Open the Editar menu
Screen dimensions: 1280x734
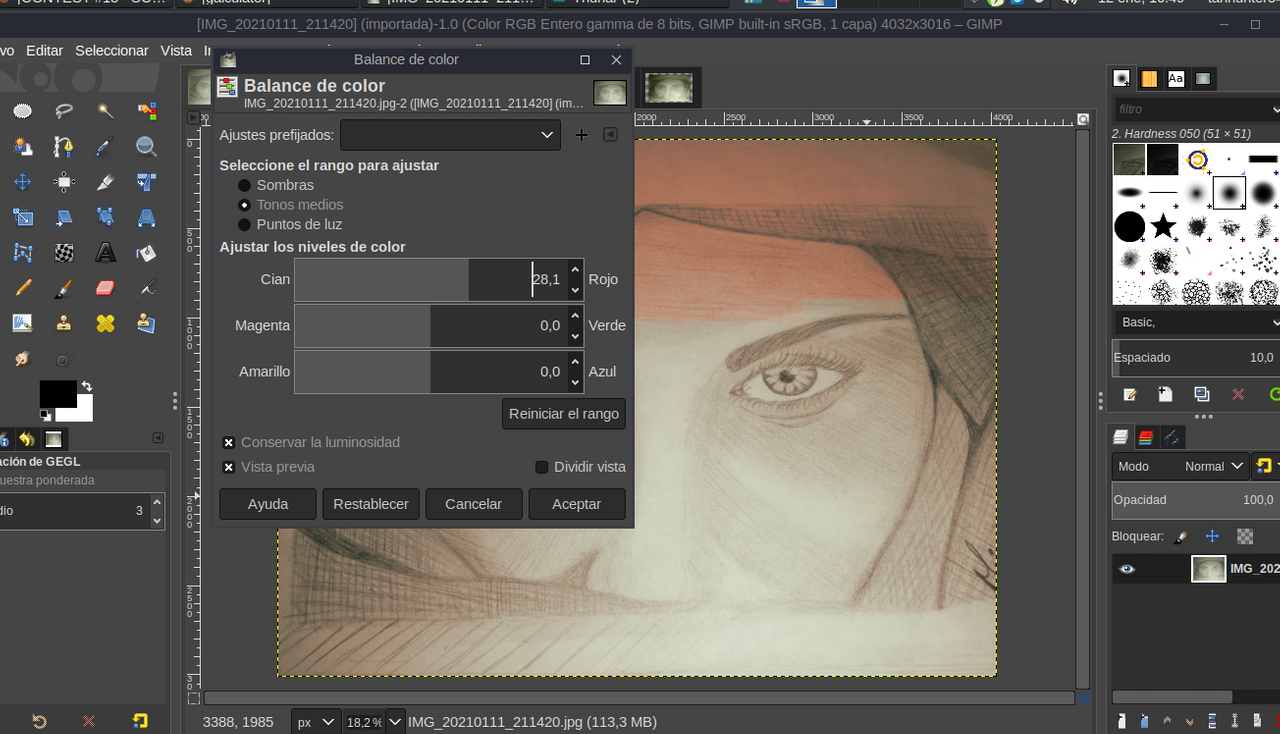[45, 50]
